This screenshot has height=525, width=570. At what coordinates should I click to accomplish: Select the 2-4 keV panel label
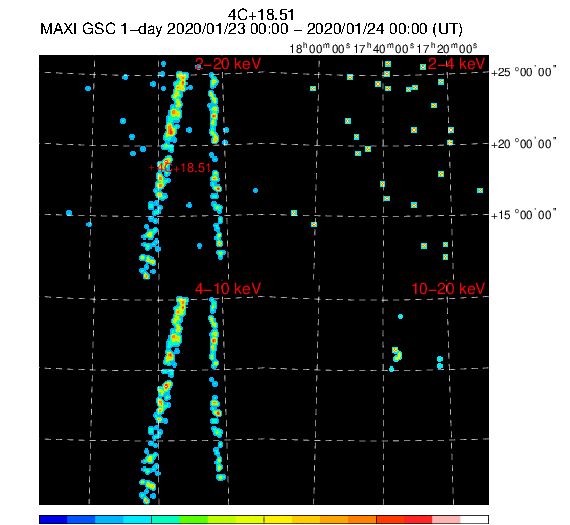[456, 64]
